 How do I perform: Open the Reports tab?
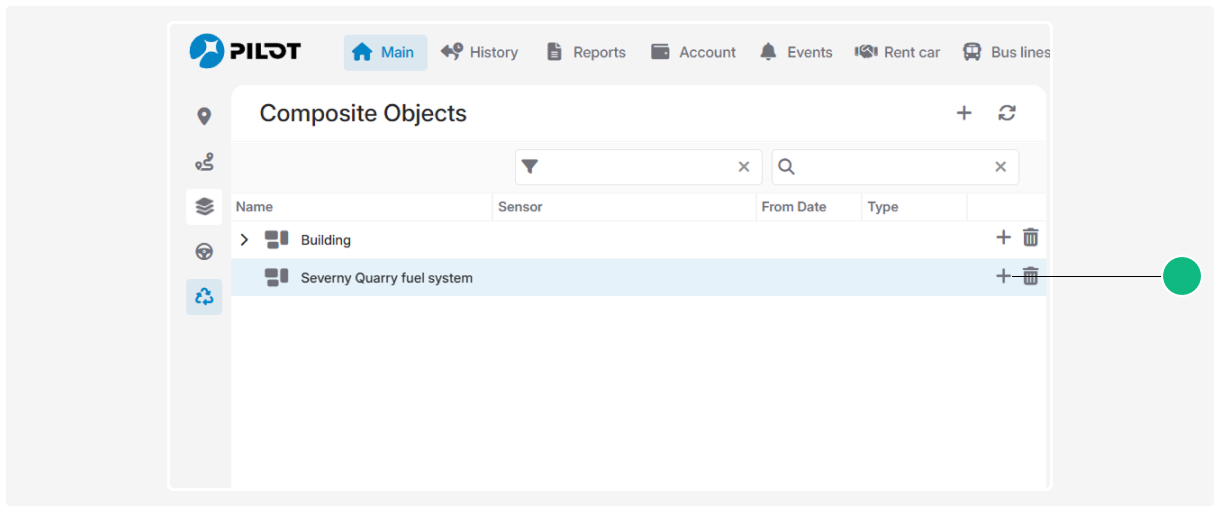586,52
